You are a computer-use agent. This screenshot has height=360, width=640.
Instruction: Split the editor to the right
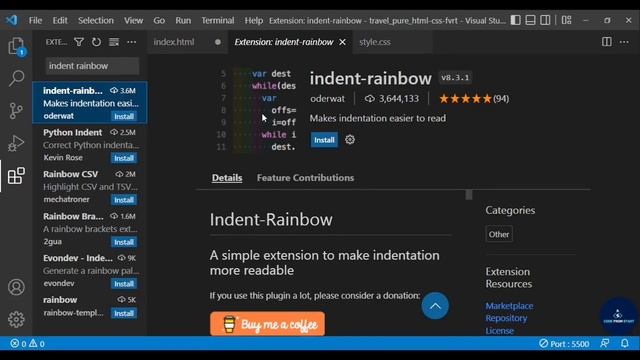(607, 42)
